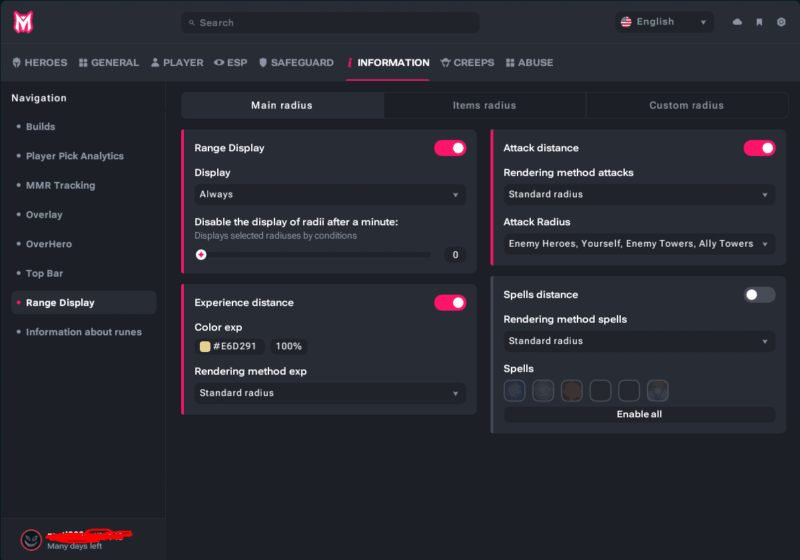Select the INFORMATION tab
Screen dimensions: 800x560
[388, 63]
